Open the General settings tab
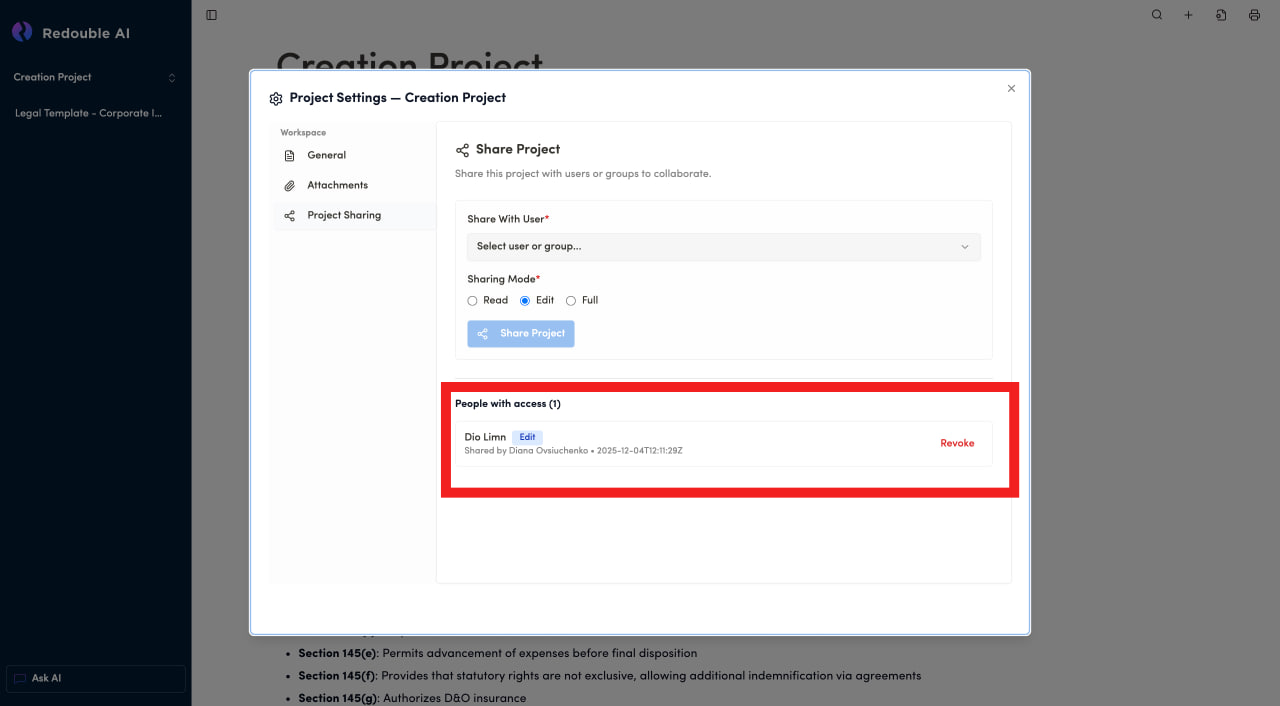1280x706 pixels. pos(326,156)
